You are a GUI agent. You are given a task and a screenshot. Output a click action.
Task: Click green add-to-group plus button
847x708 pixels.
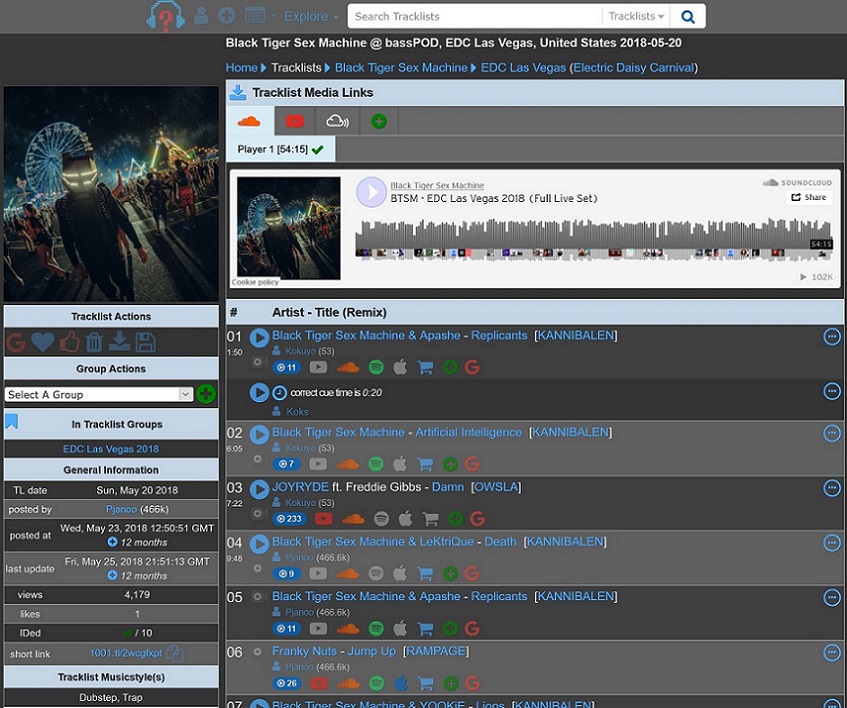tap(206, 394)
